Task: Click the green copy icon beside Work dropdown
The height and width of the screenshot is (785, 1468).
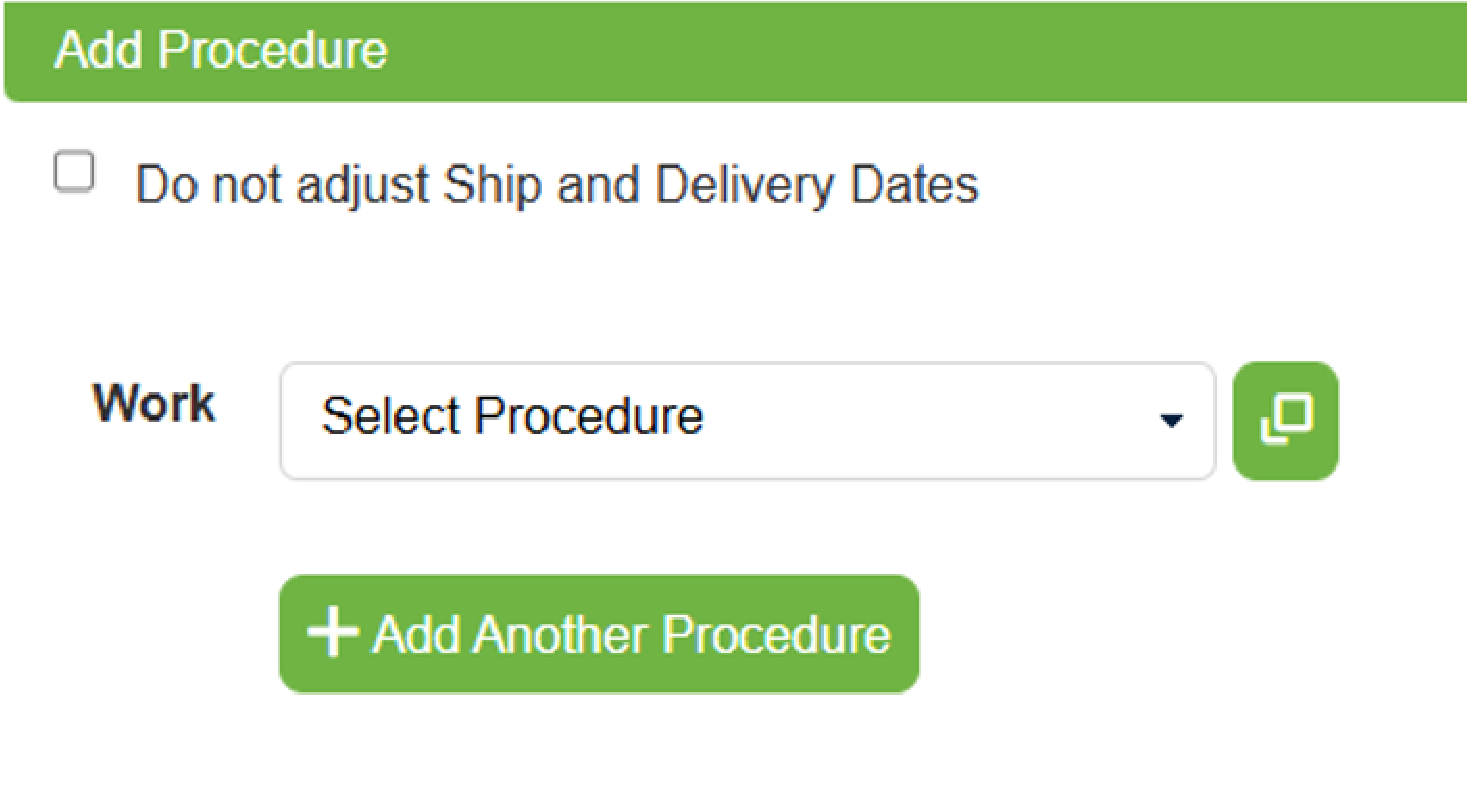Action: pyautogui.click(x=1286, y=421)
